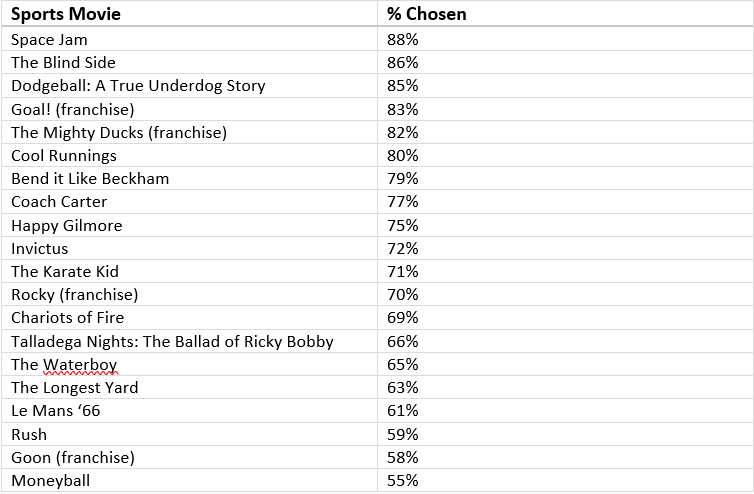Click the % Chosen header cell
Image resolution: width=754 pixels, height=494 pixels.
coord(565,13)
